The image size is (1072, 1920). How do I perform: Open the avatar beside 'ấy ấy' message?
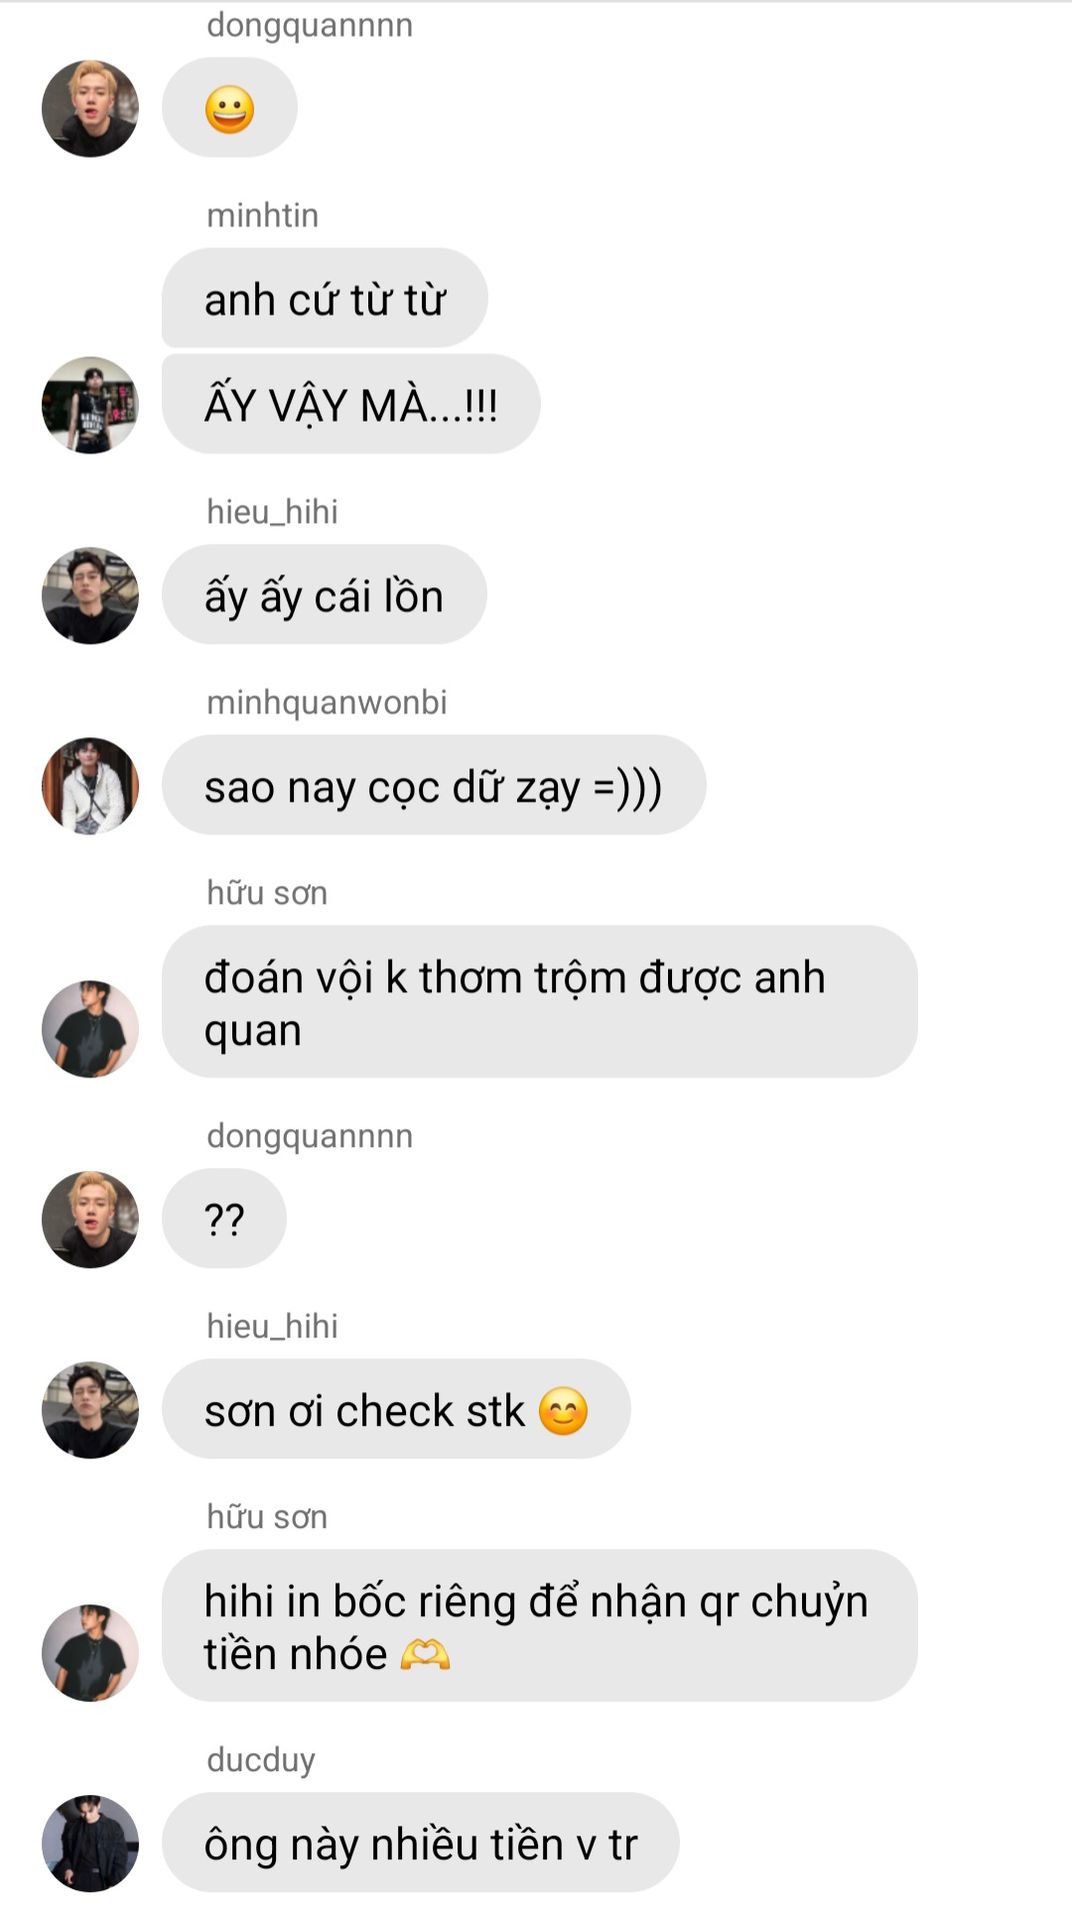90,596
